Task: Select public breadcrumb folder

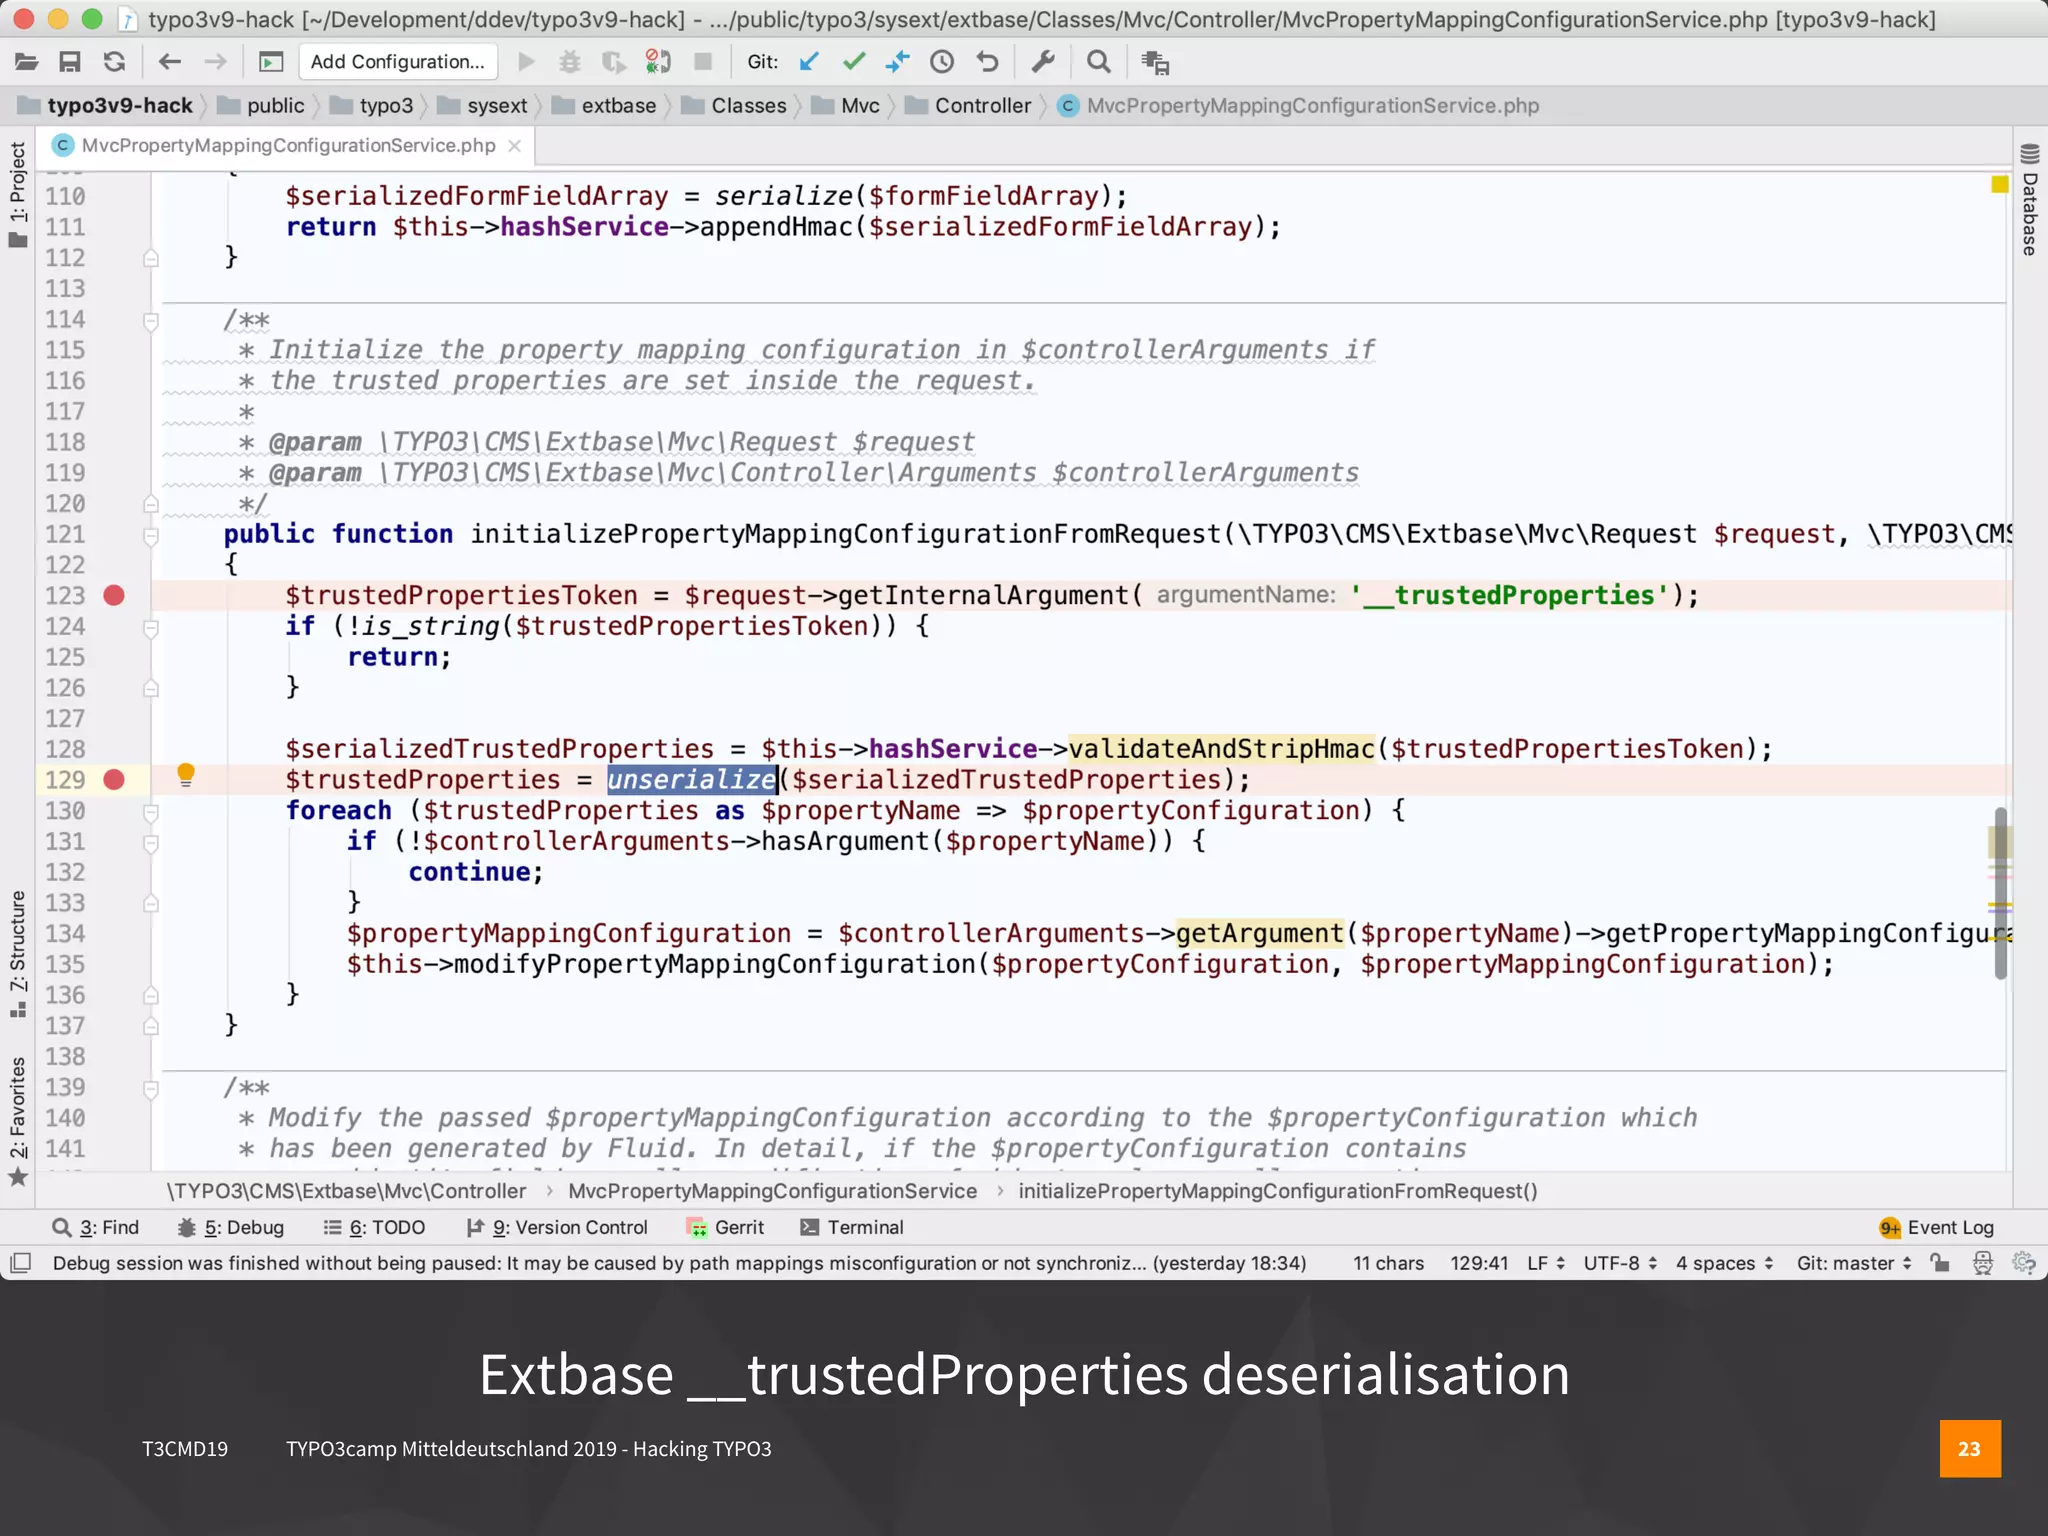Action: tap(262, 106)
